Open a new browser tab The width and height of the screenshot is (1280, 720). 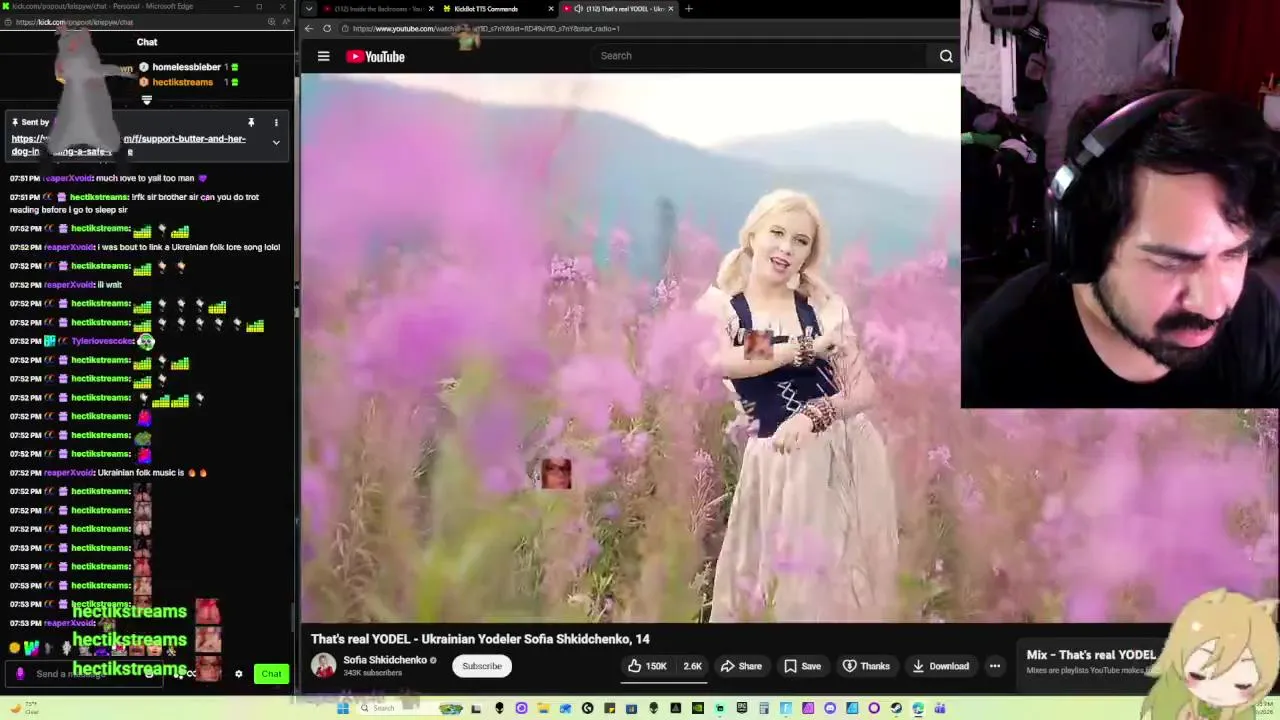tap(688, 9)
